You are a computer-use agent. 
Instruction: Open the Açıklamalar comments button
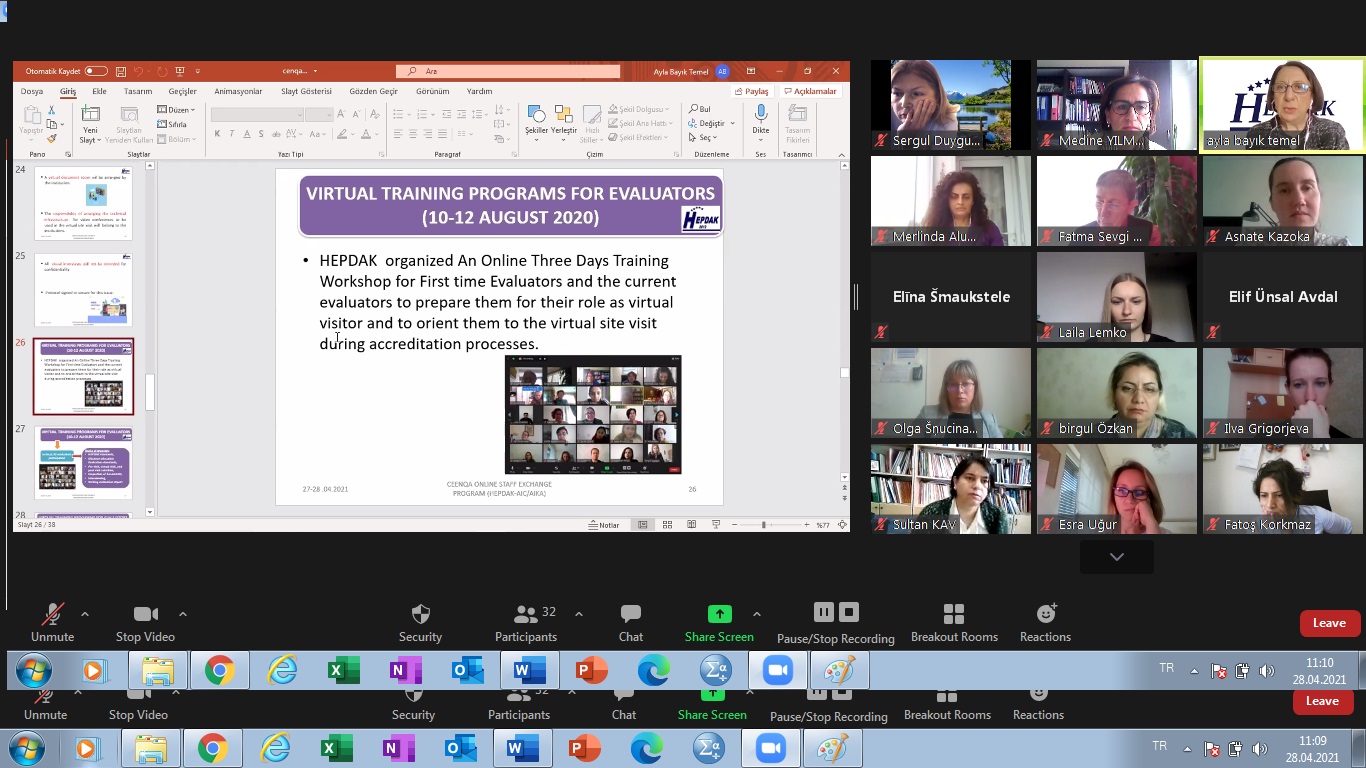(810, 91)
